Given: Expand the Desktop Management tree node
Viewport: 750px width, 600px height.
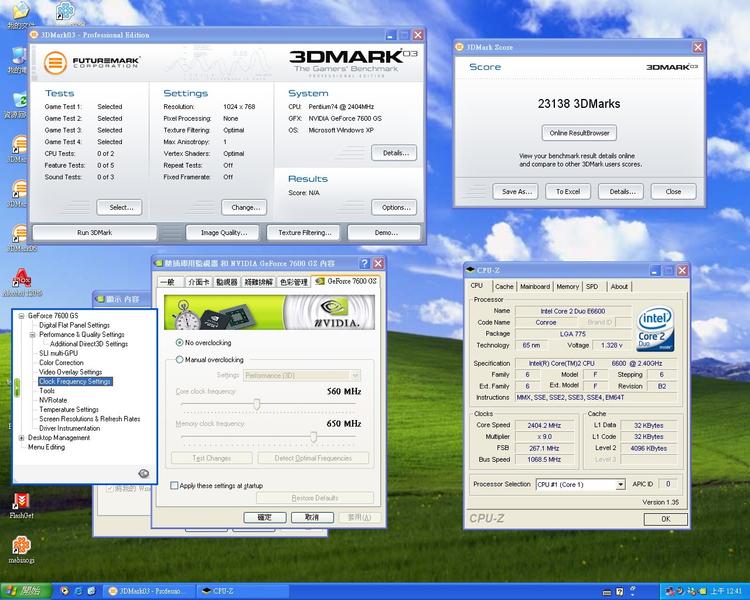Looking at the screenshot, I should (21, 438).
